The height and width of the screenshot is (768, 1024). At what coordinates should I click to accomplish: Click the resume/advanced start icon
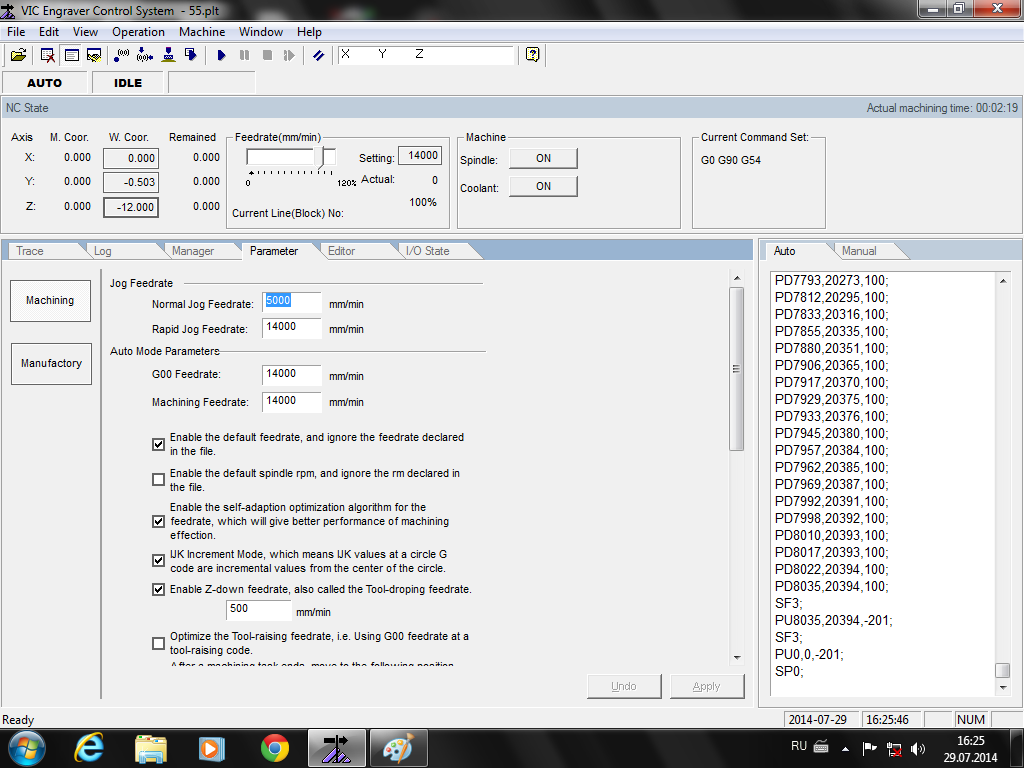click(x=289, y=56)
